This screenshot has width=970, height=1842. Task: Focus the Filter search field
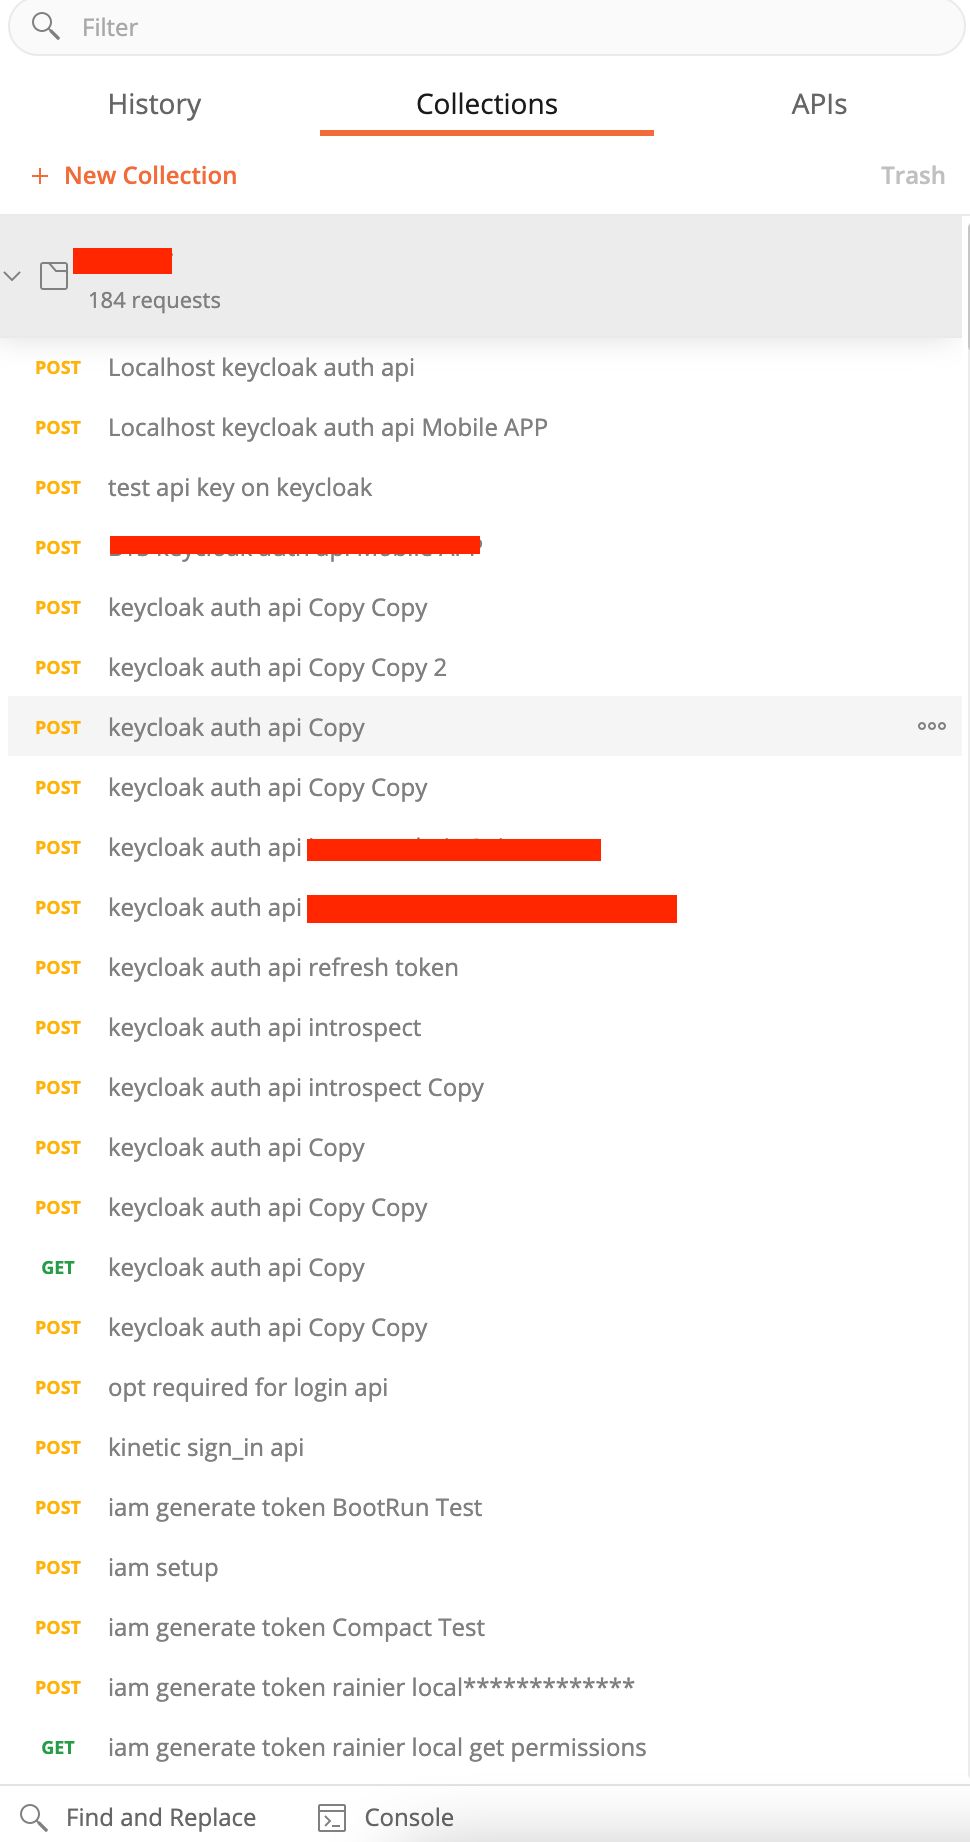[500, 27]
